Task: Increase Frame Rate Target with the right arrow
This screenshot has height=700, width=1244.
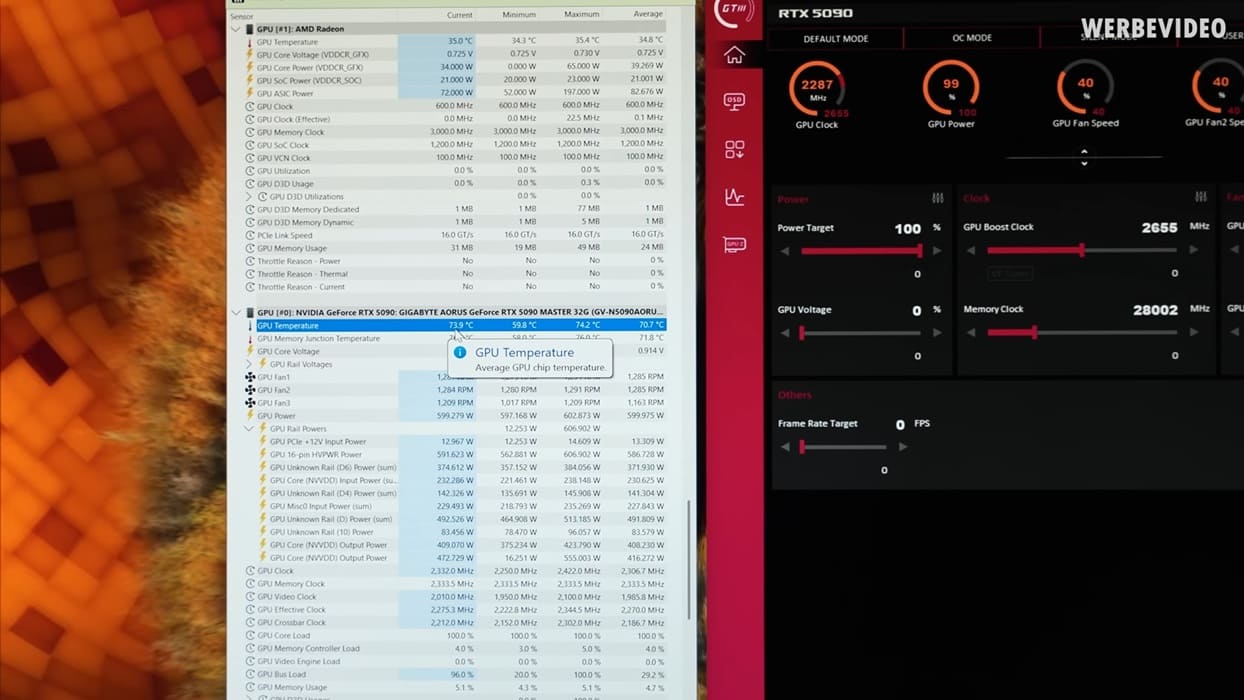Action: (903, 447)
